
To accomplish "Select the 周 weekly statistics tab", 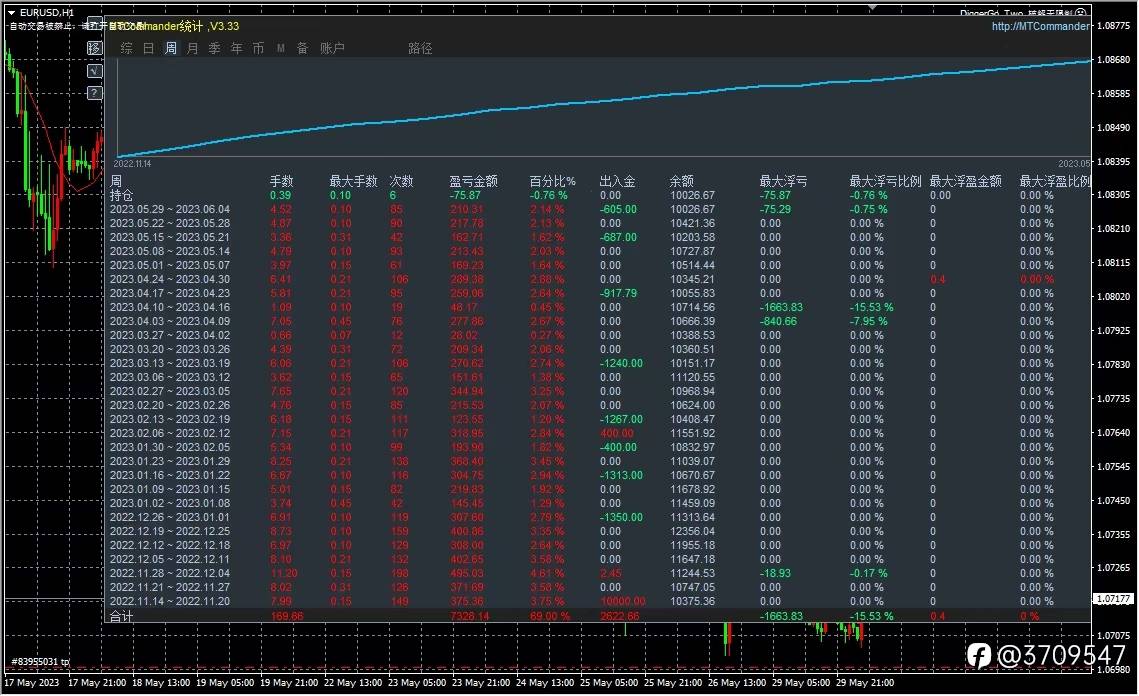I will (170, 48).
